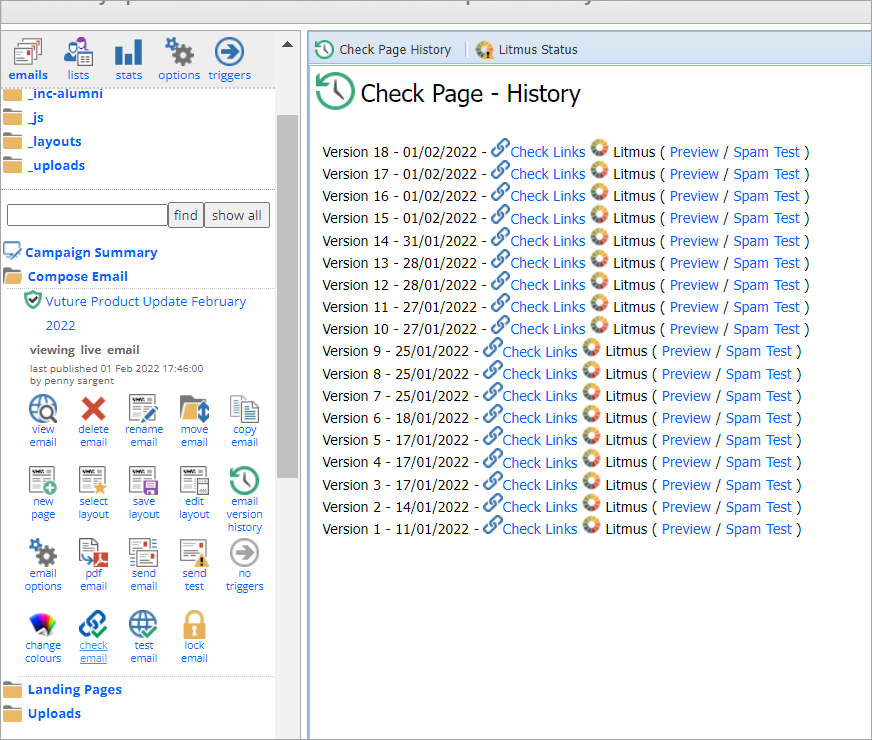
Task: Click the no triggers icon
Action: coord(244,553)
